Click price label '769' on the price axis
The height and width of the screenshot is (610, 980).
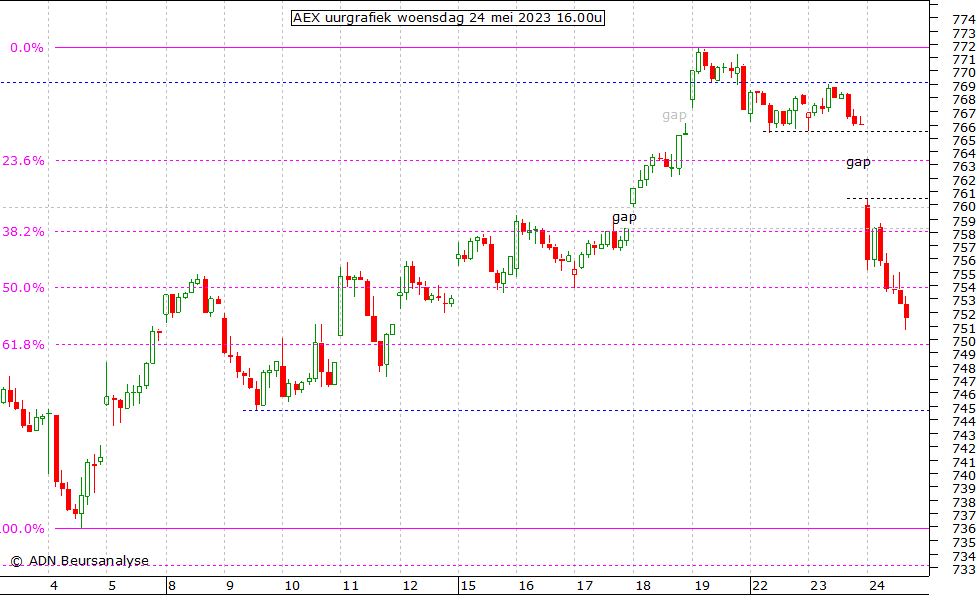[x=964, y=87]
